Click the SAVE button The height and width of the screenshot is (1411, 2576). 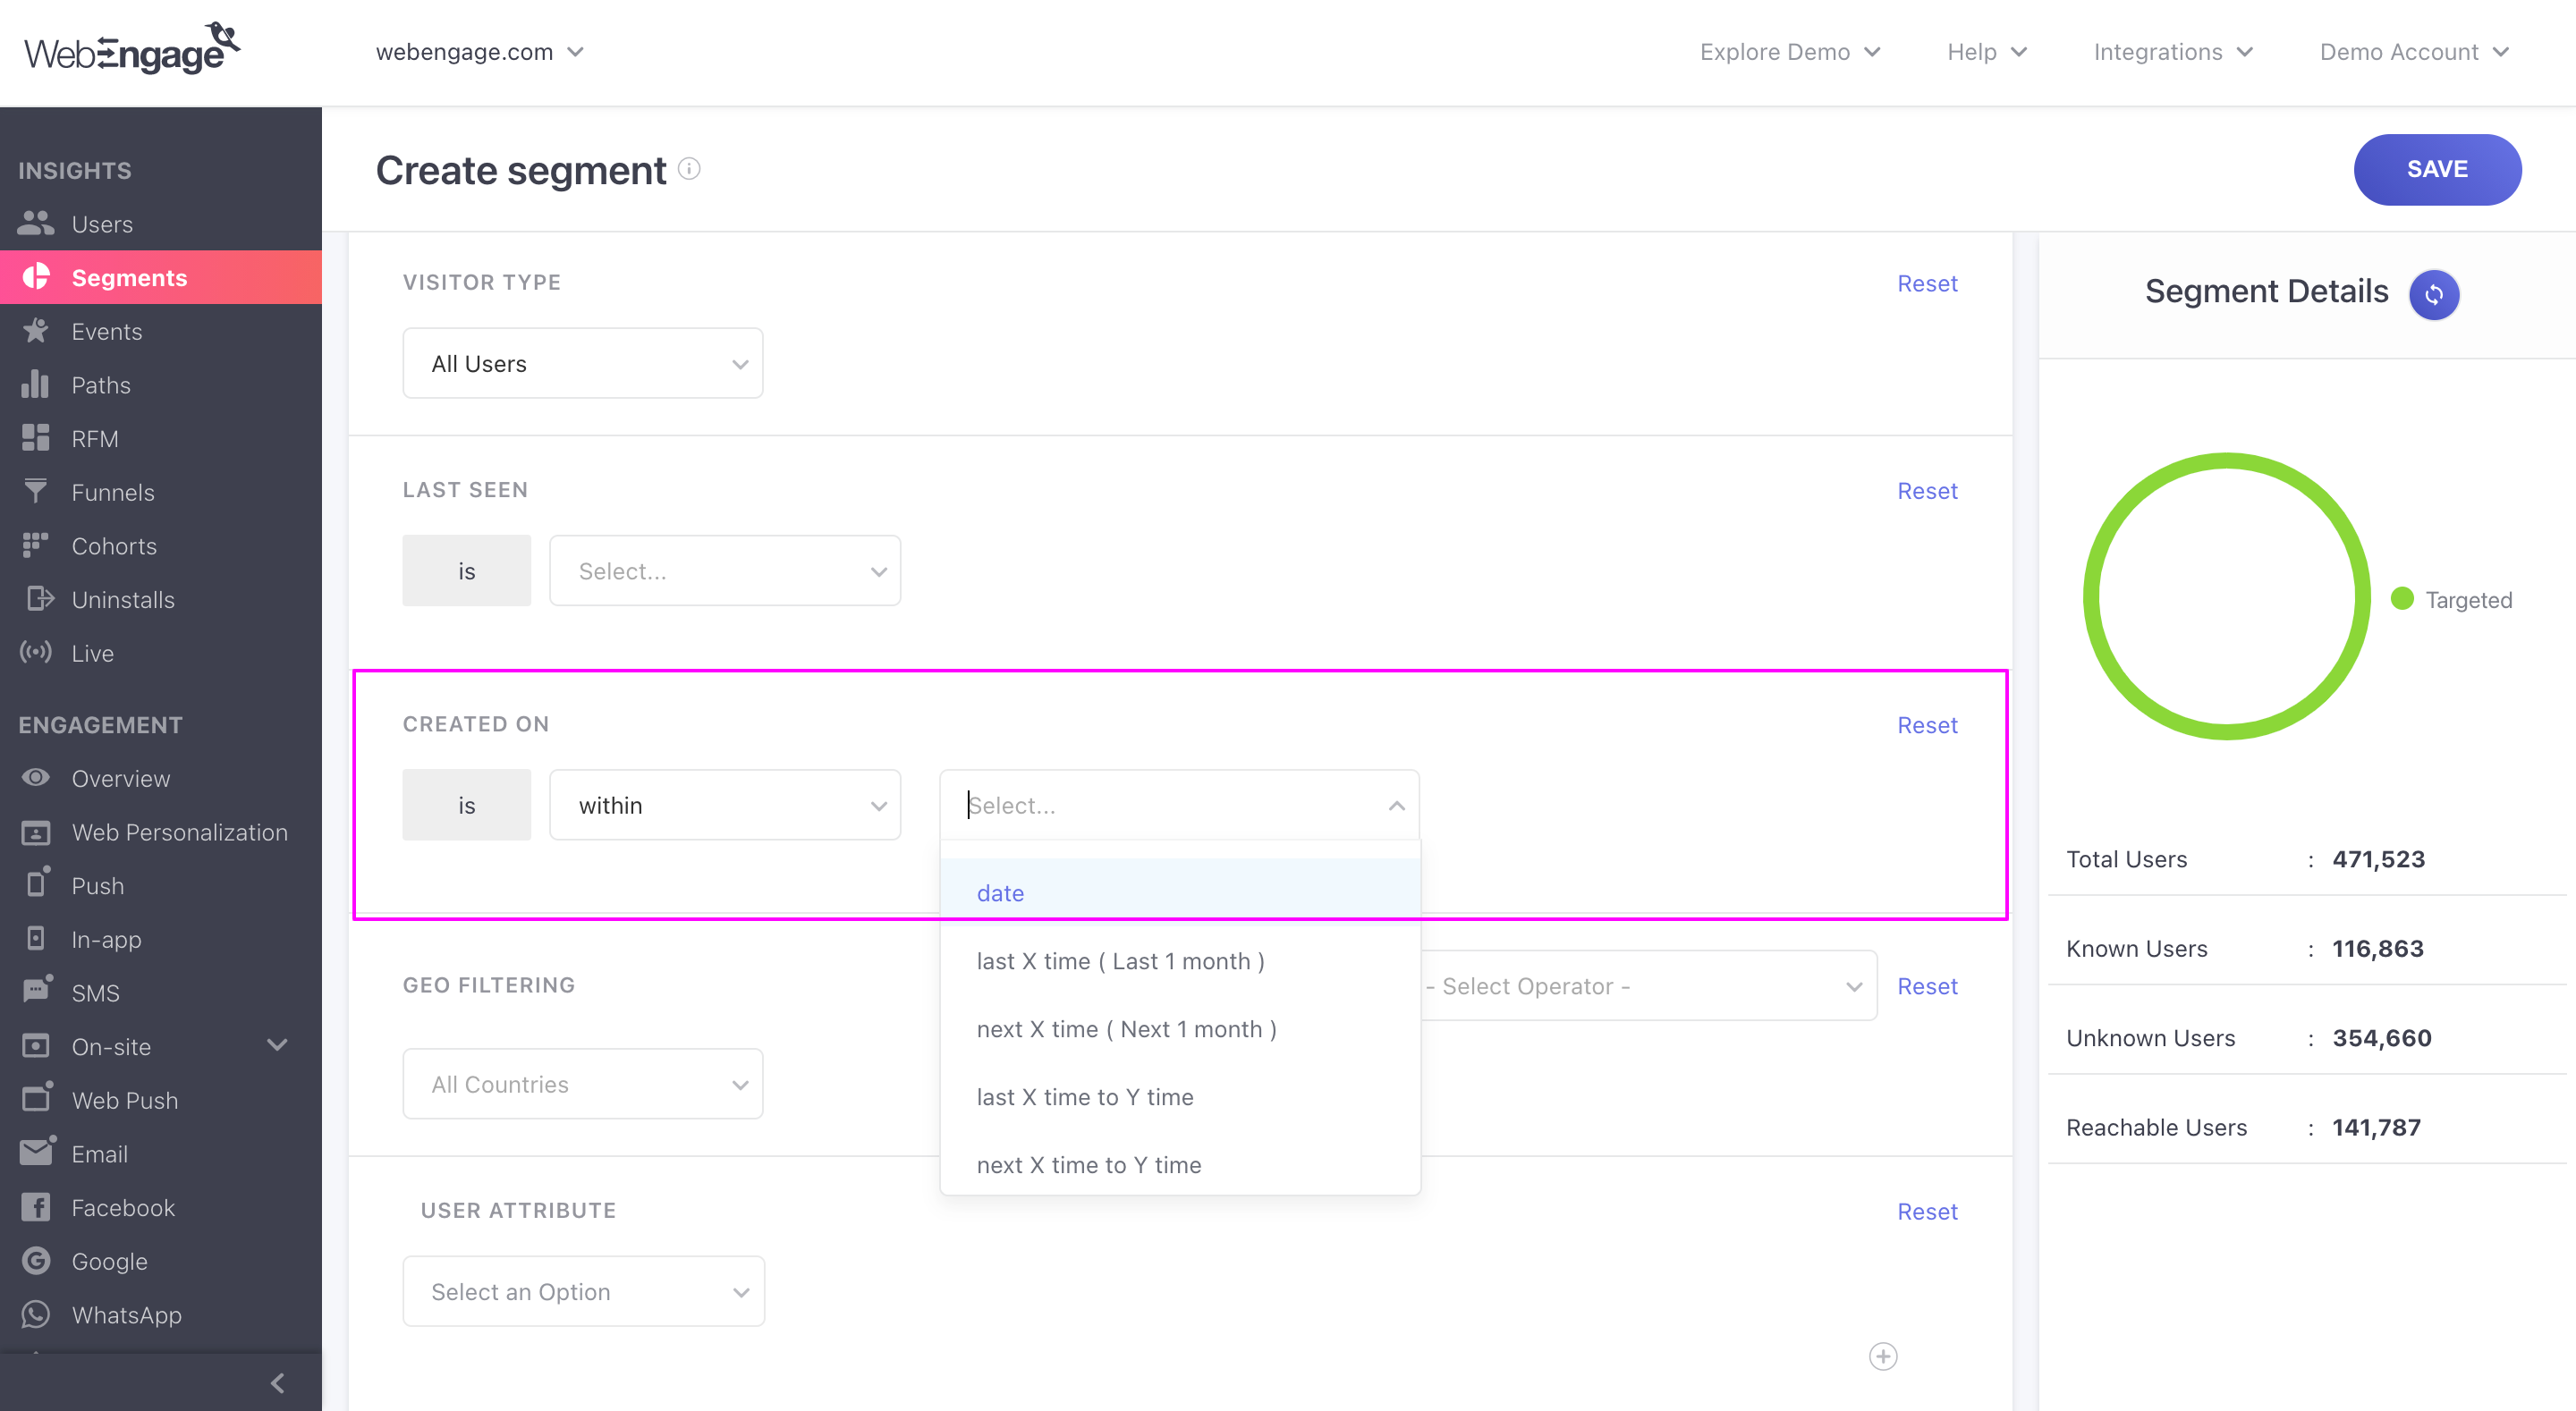tap(2437, 169)
